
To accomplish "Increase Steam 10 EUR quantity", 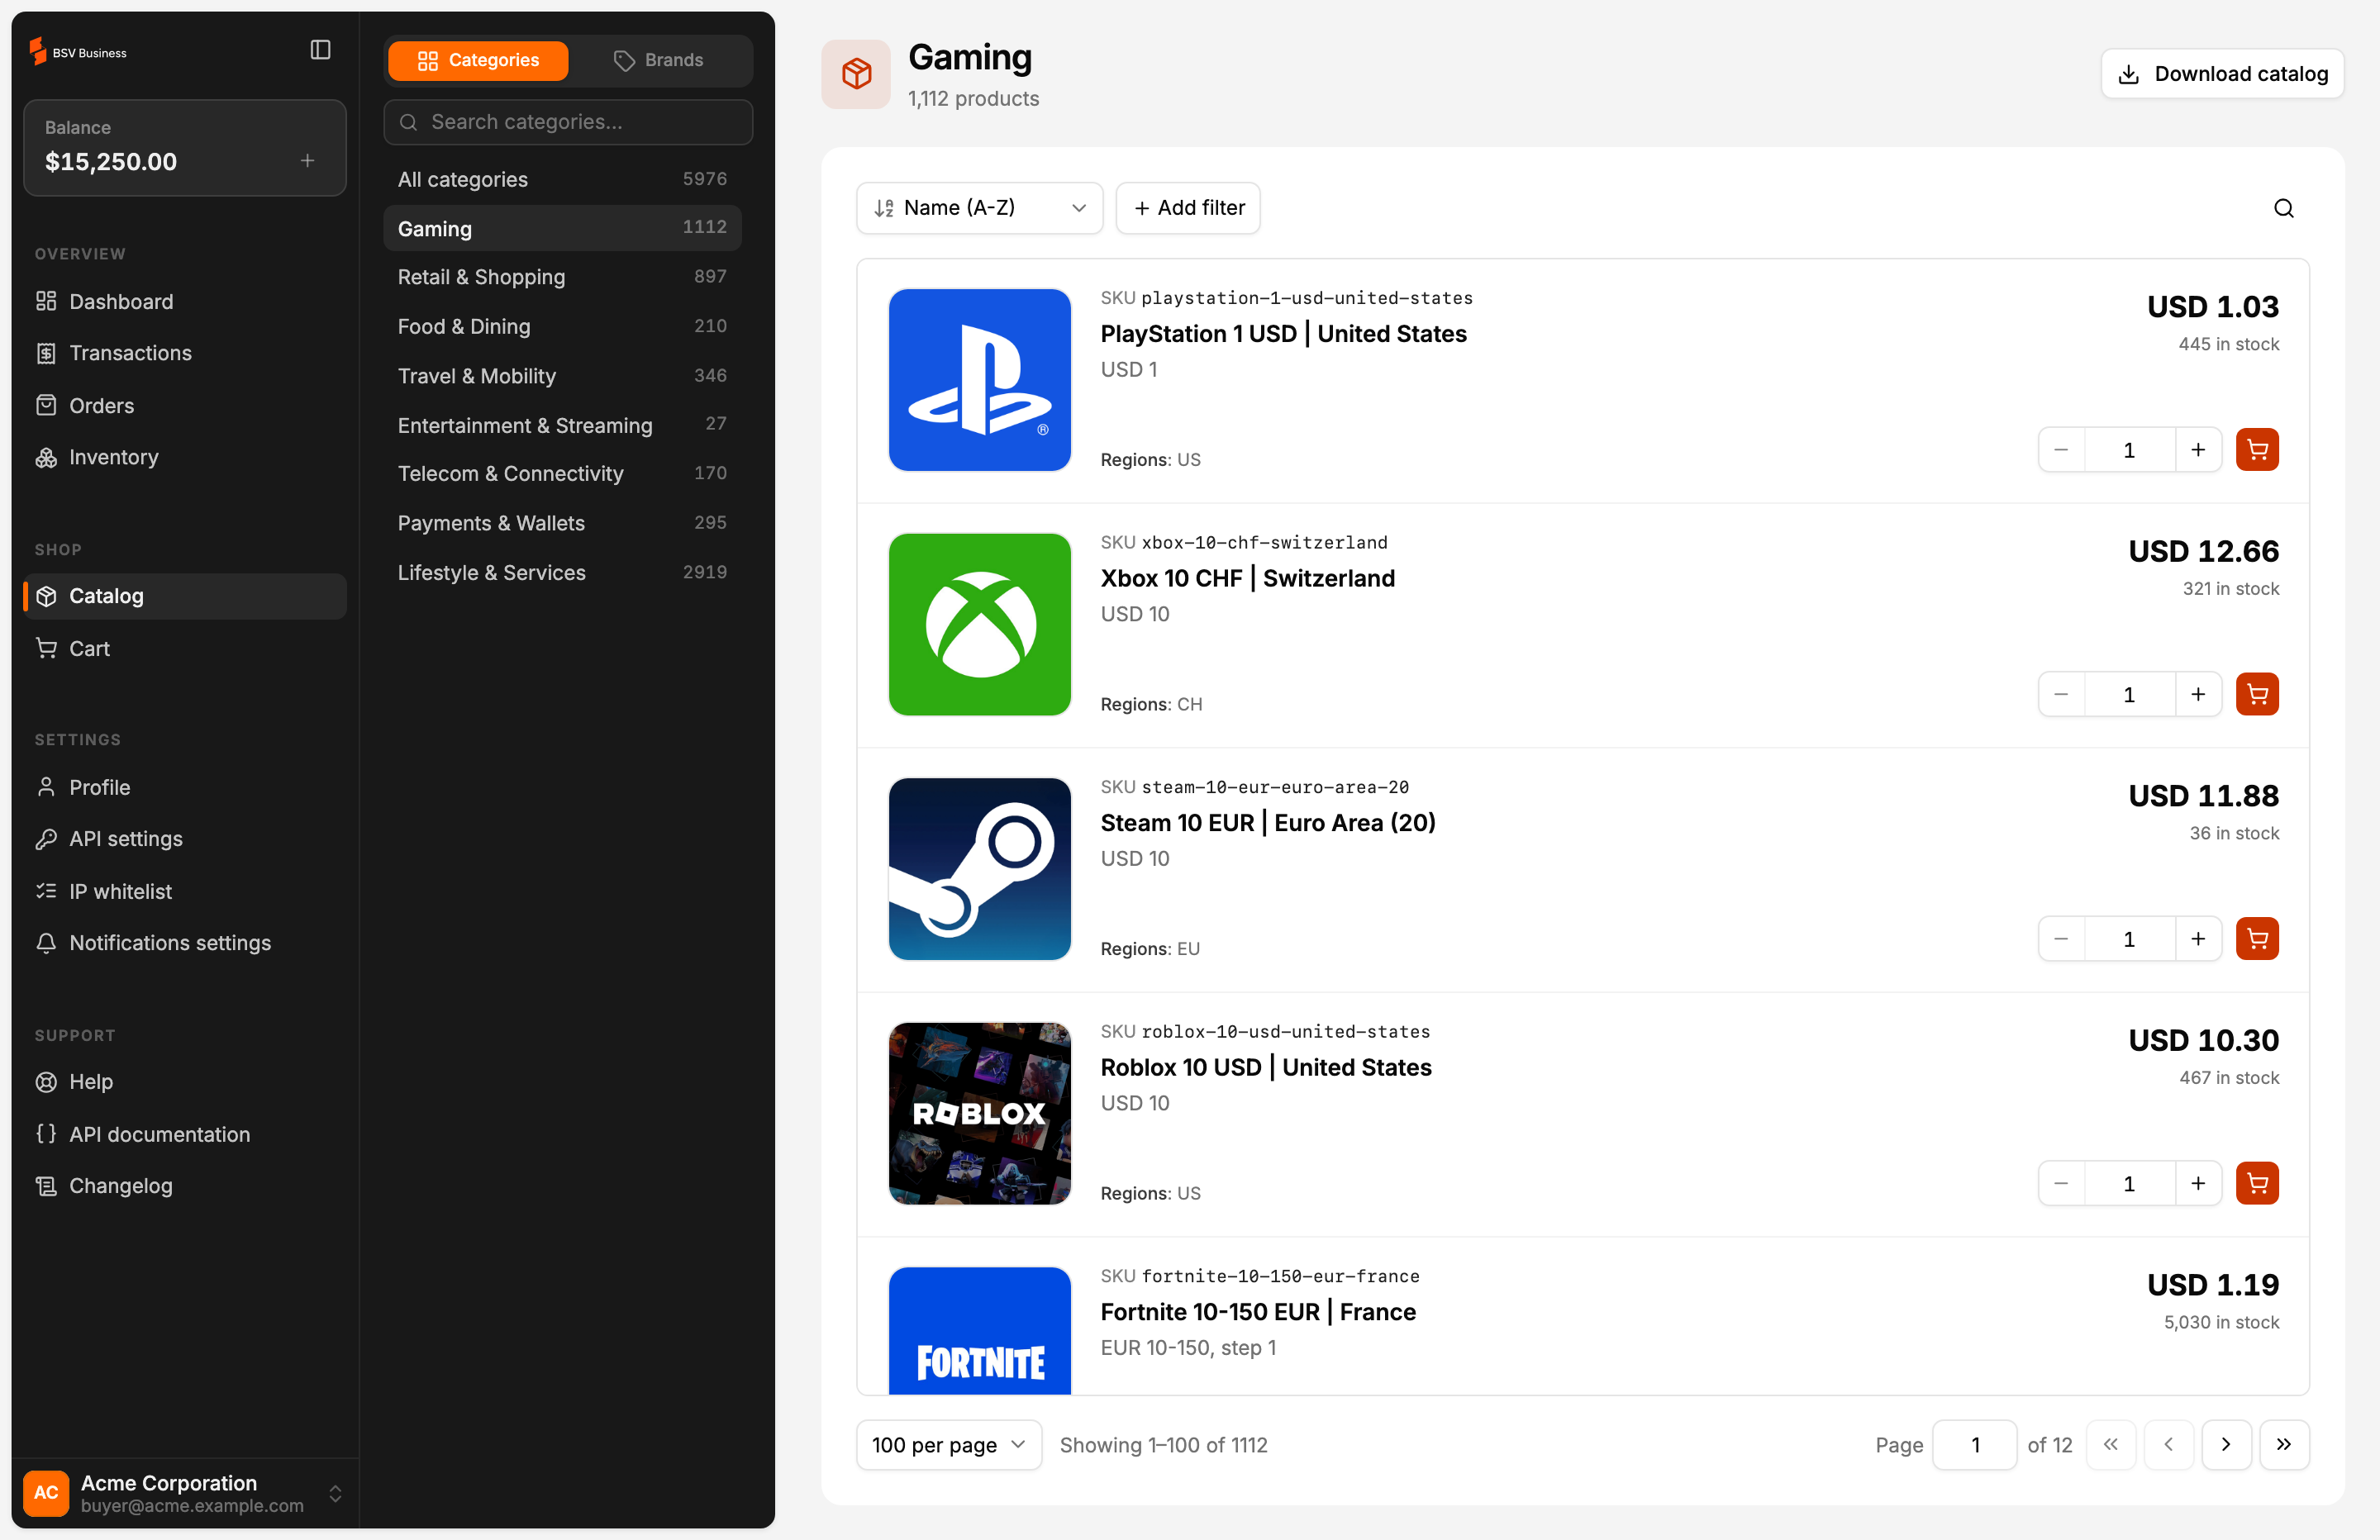I will tap(2198, 939).
